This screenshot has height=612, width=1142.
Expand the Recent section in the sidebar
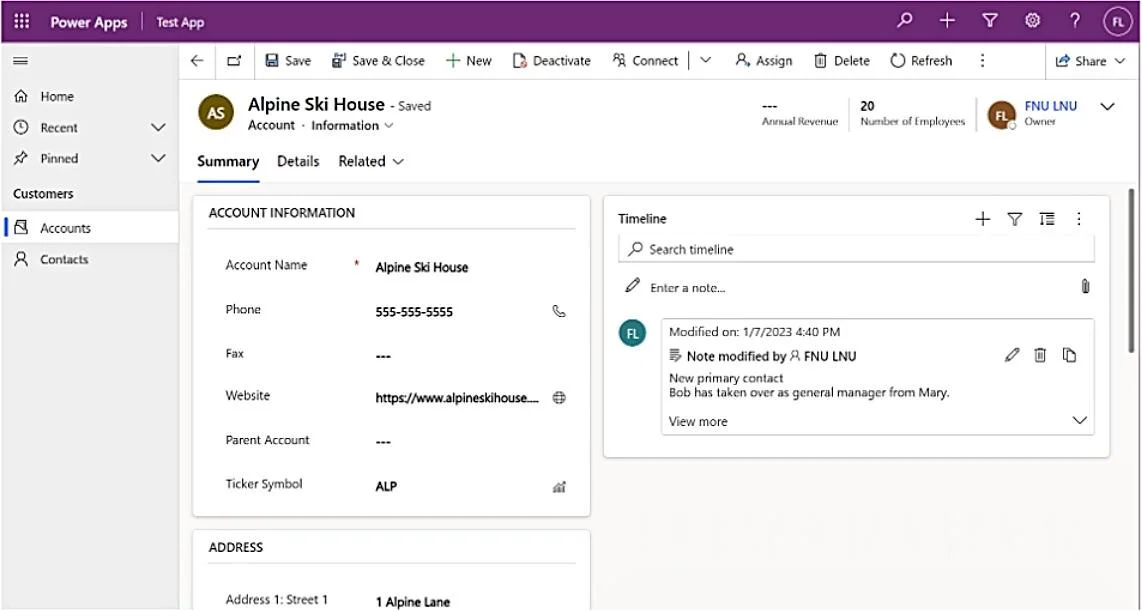tap(158, 128)
